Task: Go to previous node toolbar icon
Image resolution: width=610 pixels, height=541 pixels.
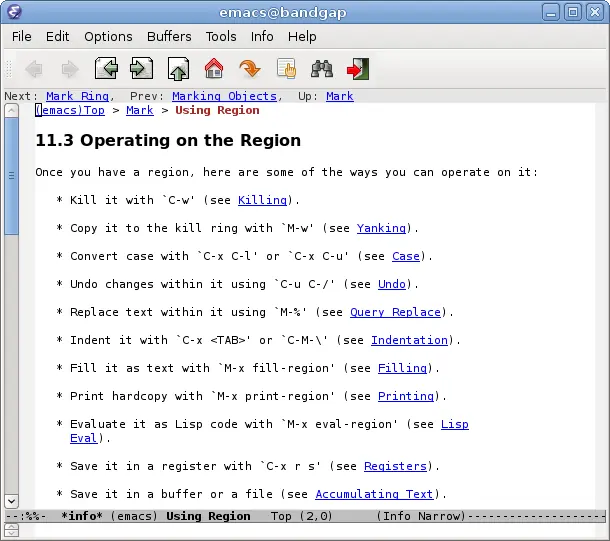Action: coord(106,68)
